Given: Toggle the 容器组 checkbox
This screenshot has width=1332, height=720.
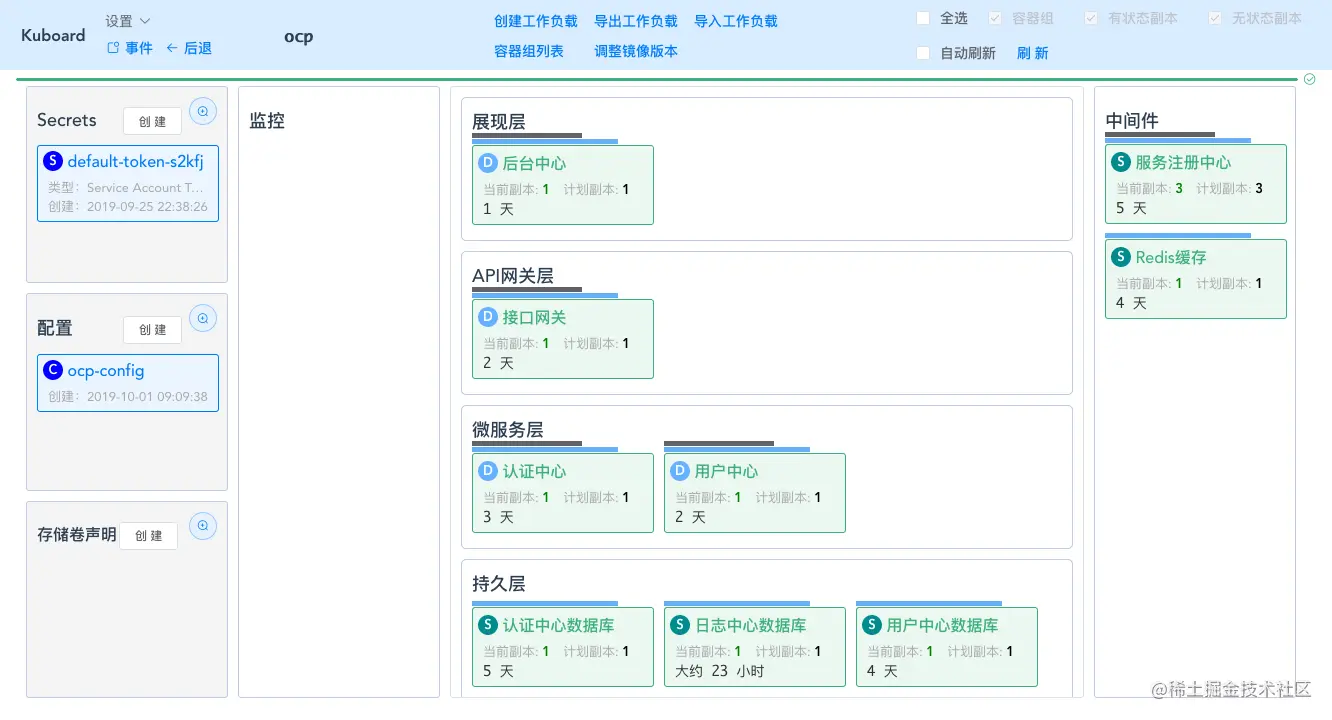Looking at the screenshot, I should pyautogui.click(x=995, y=17).
